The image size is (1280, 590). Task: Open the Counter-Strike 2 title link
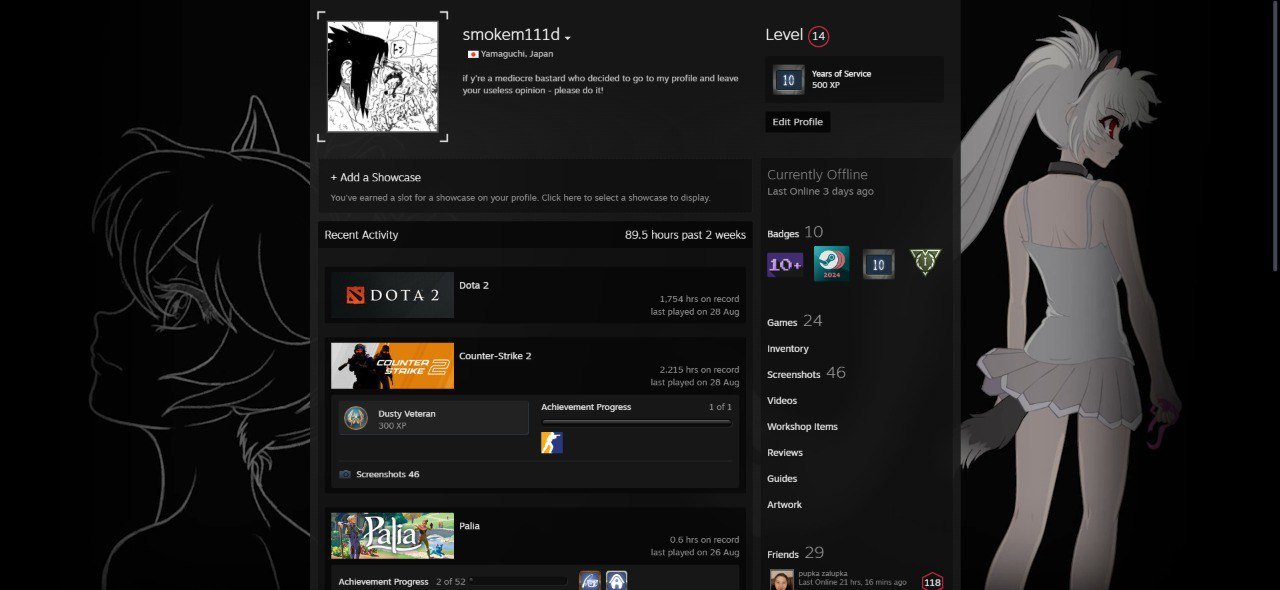click(495, 357)
